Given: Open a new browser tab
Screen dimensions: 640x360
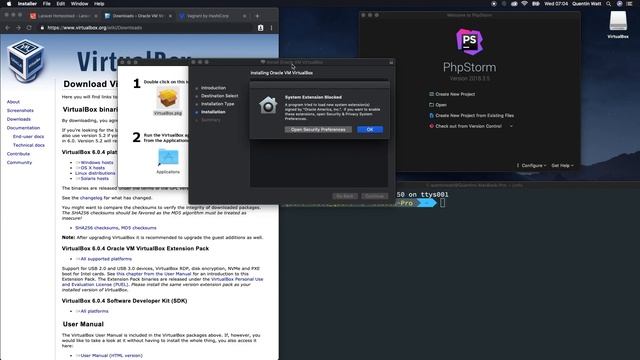Looking at the screenshot, I should tap(257, 16).
